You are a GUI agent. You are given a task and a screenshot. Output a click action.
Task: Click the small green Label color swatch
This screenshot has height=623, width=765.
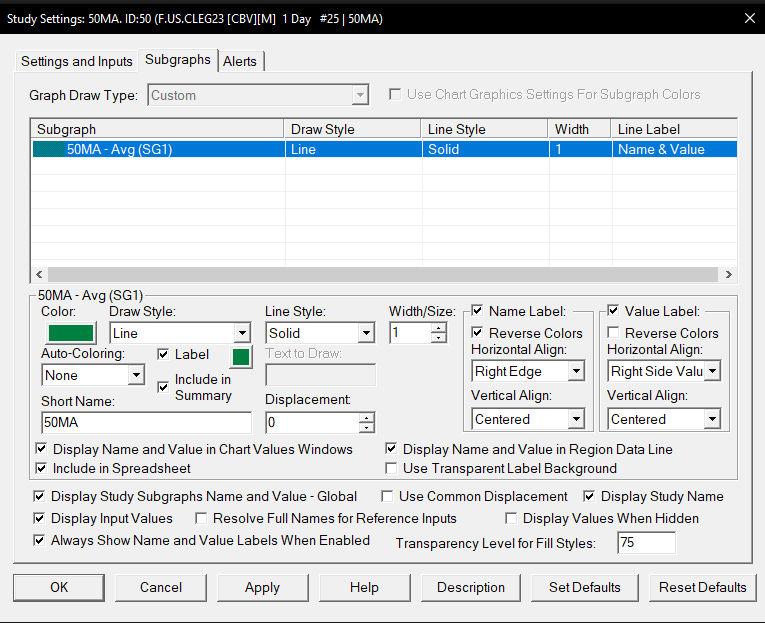(242, 356)
